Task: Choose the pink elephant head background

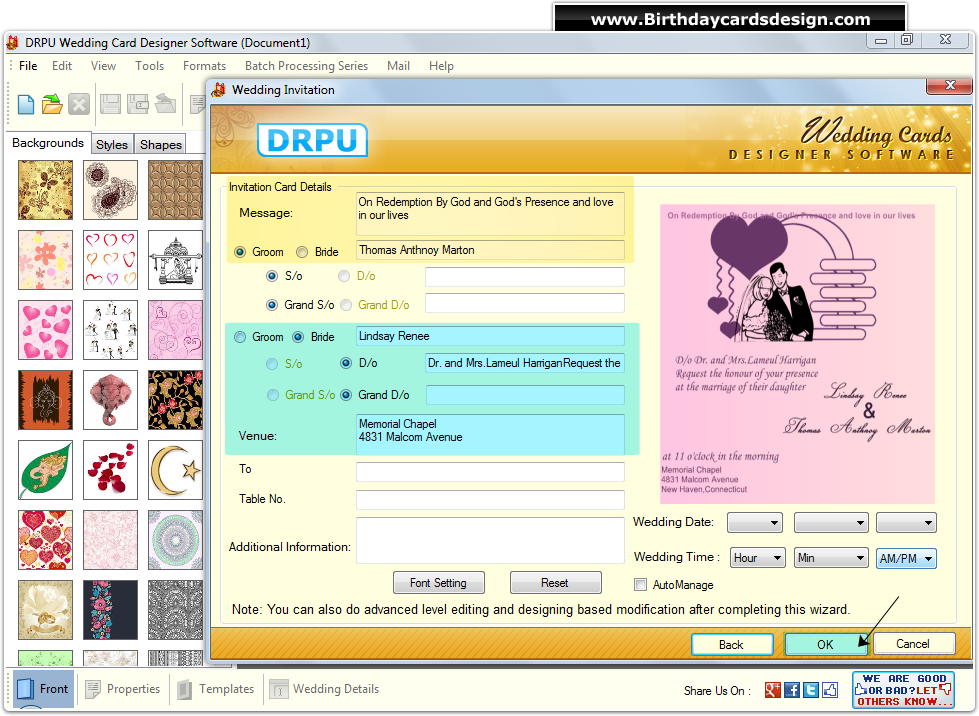Action: point(111,400)
